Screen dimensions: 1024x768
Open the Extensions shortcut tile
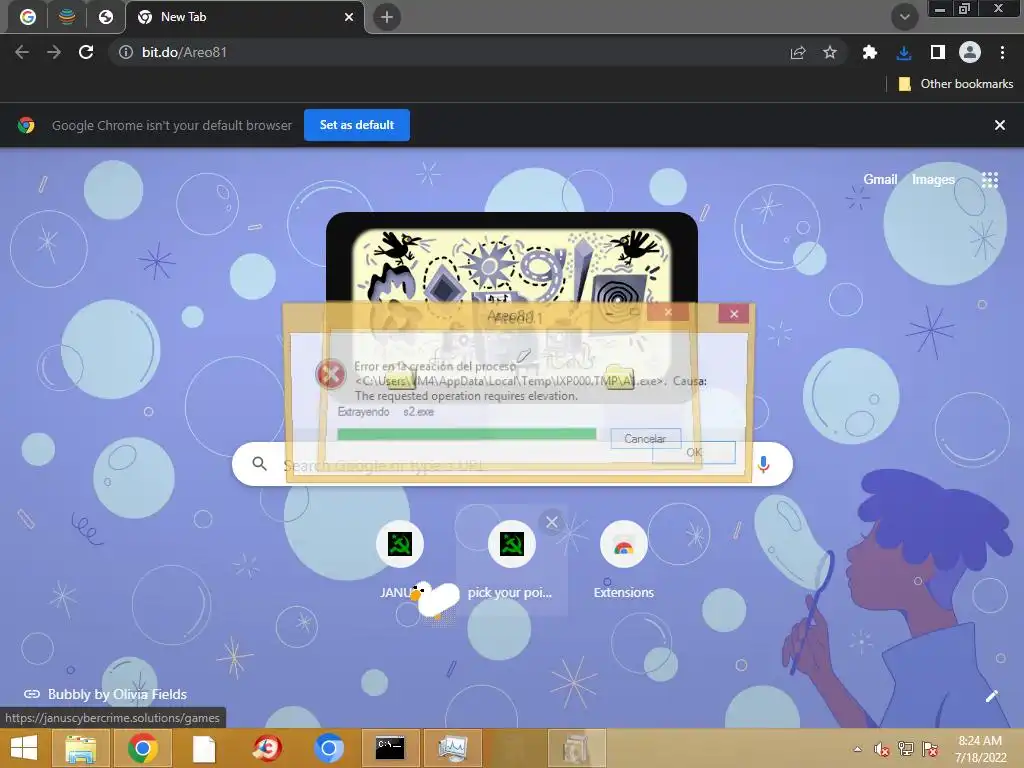[x=624, y=559]
